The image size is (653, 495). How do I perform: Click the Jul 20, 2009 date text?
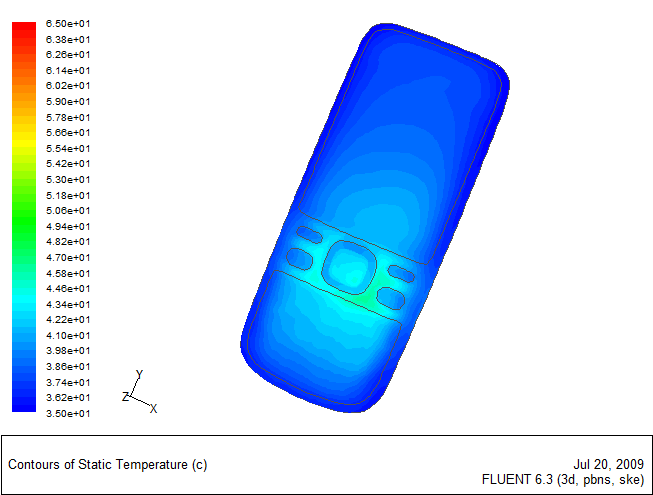(x=609, y=464)
